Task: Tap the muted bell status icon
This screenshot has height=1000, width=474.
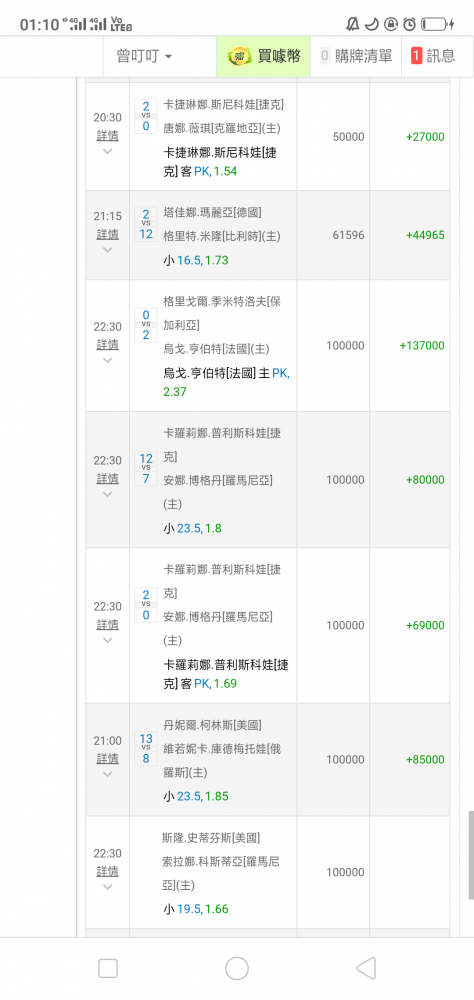Action: point(352,24)
